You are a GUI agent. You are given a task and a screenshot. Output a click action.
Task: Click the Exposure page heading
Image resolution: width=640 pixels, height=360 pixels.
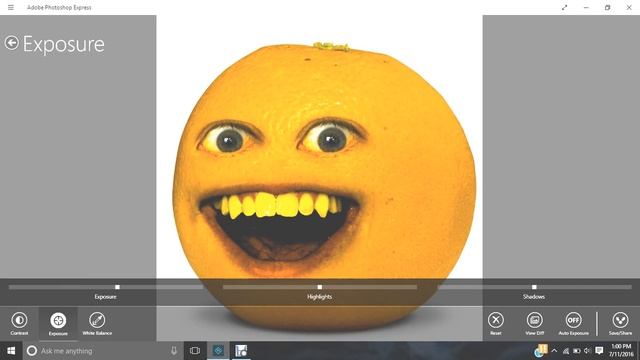click(64, 44)
